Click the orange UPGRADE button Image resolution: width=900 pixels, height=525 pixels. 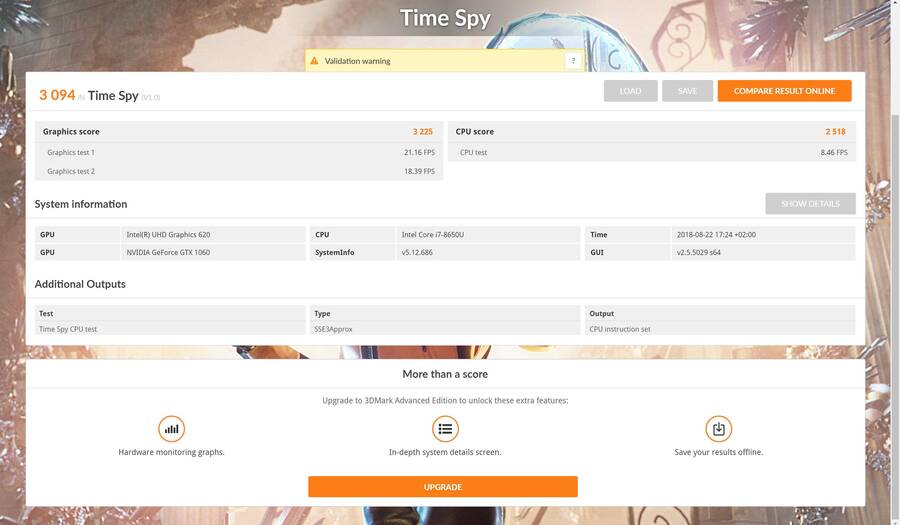443,487
